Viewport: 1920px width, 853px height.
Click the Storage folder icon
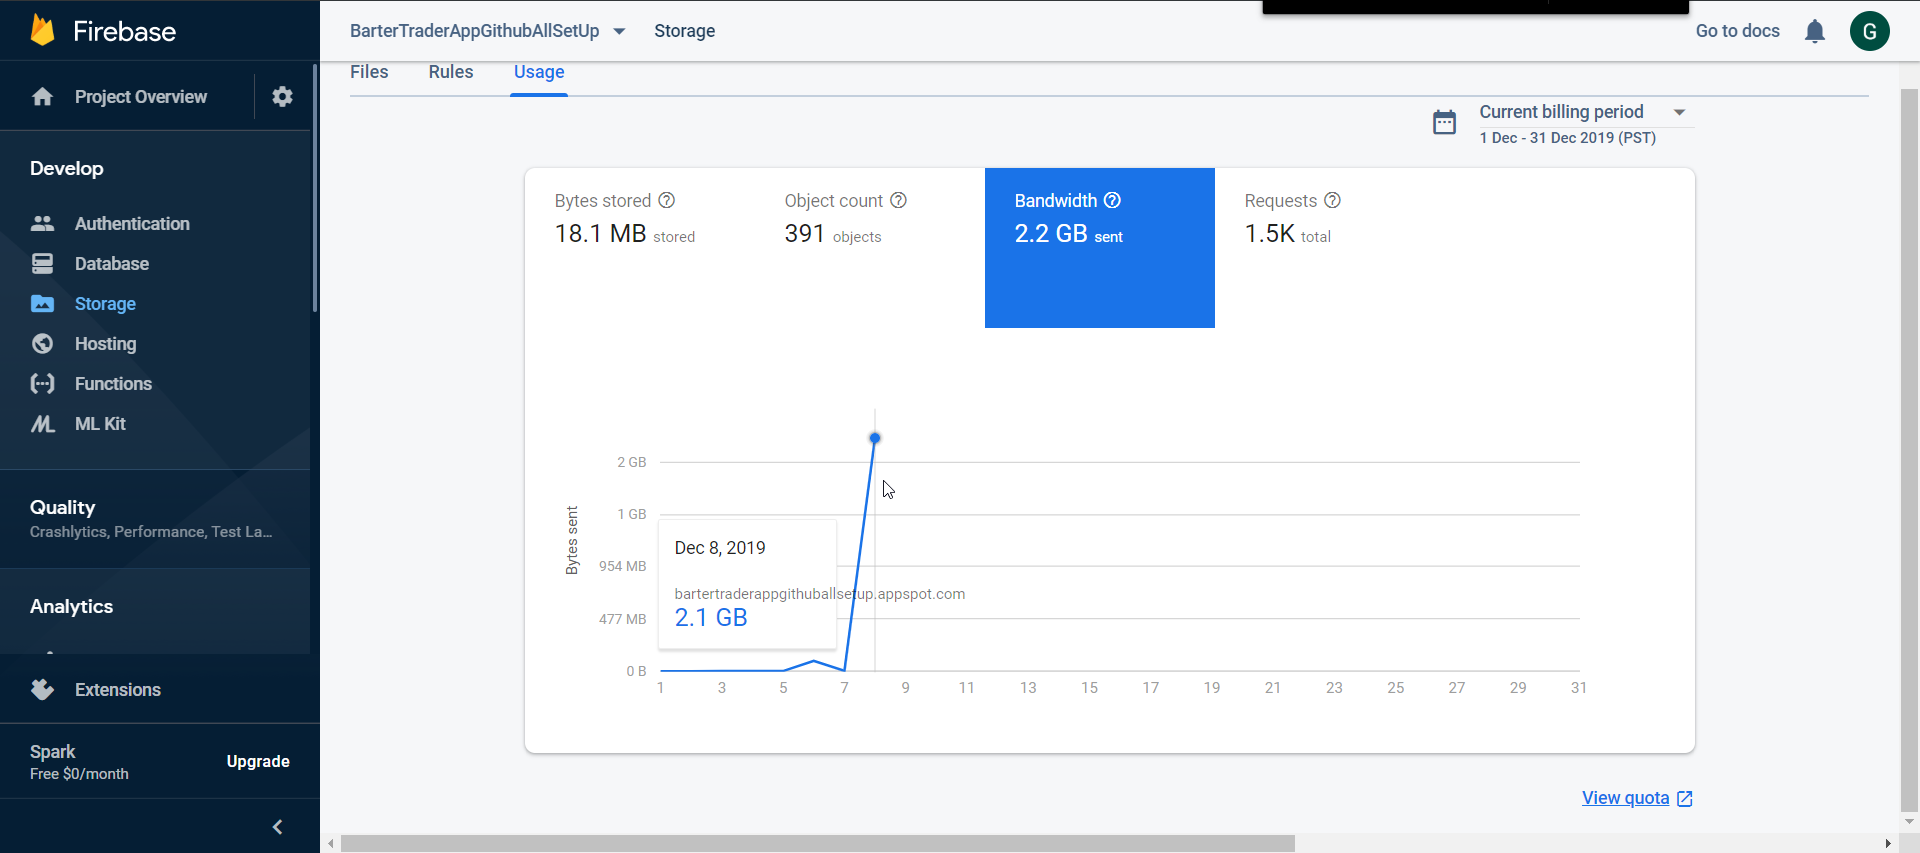[42, 304]
